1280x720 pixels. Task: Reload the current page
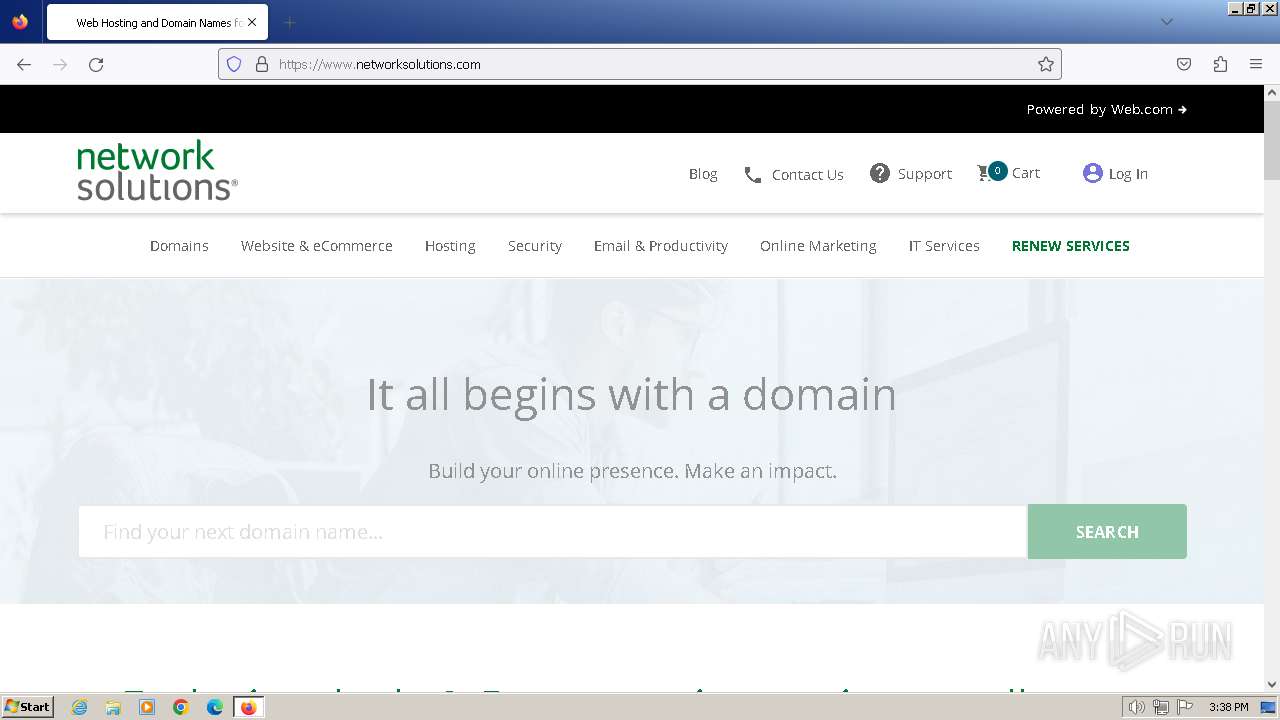click(x=96, y=64)
